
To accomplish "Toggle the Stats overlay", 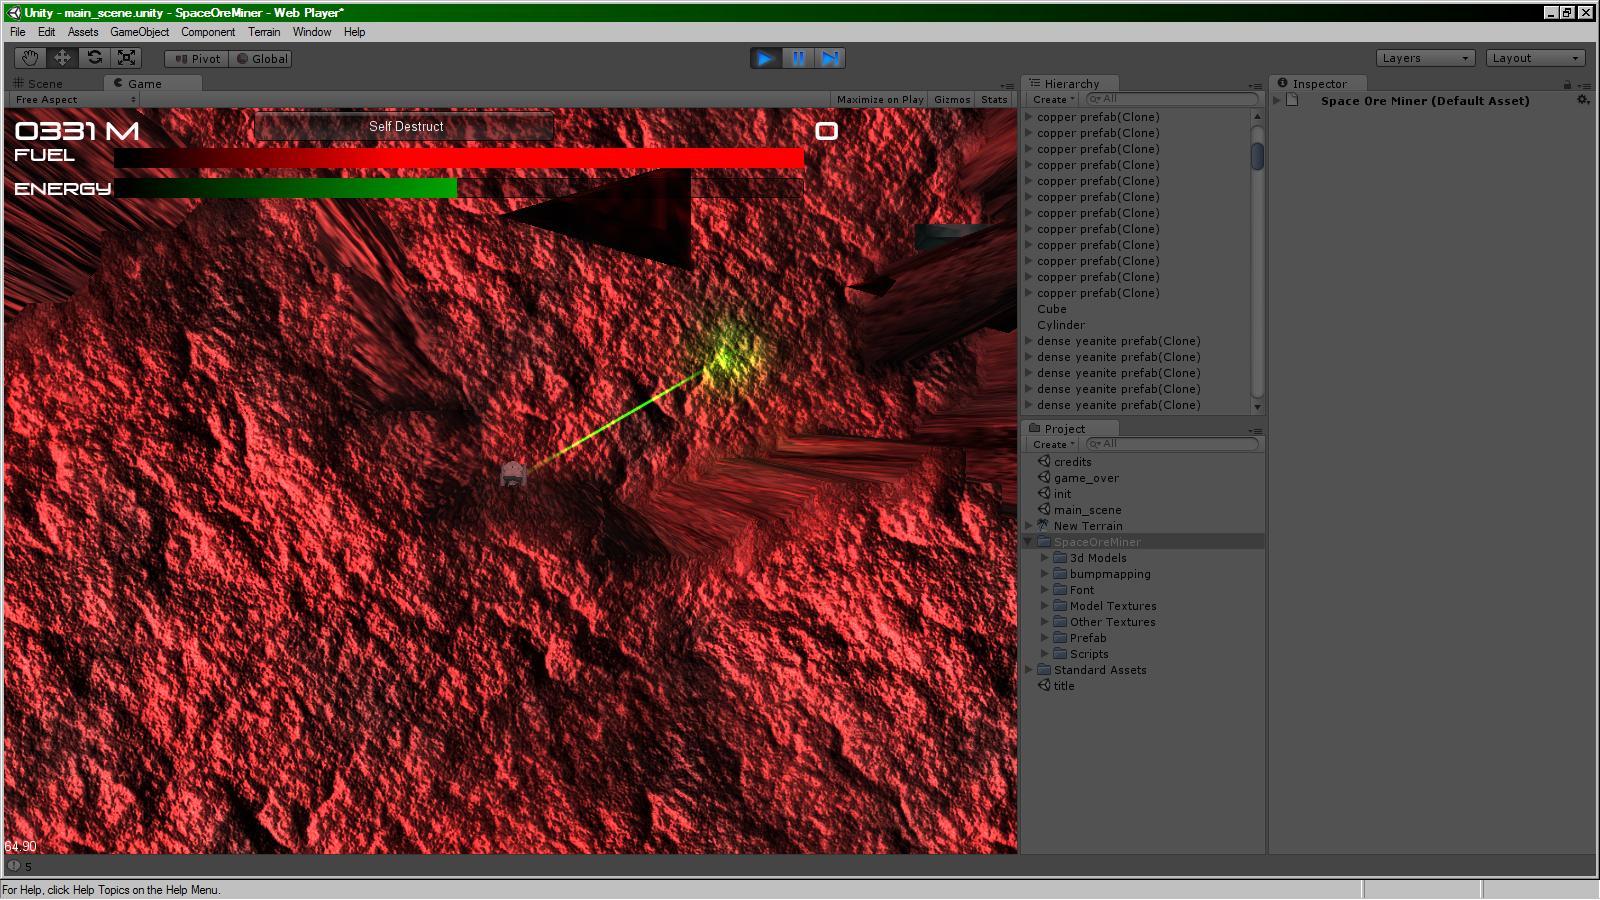I will pos(994,100).
